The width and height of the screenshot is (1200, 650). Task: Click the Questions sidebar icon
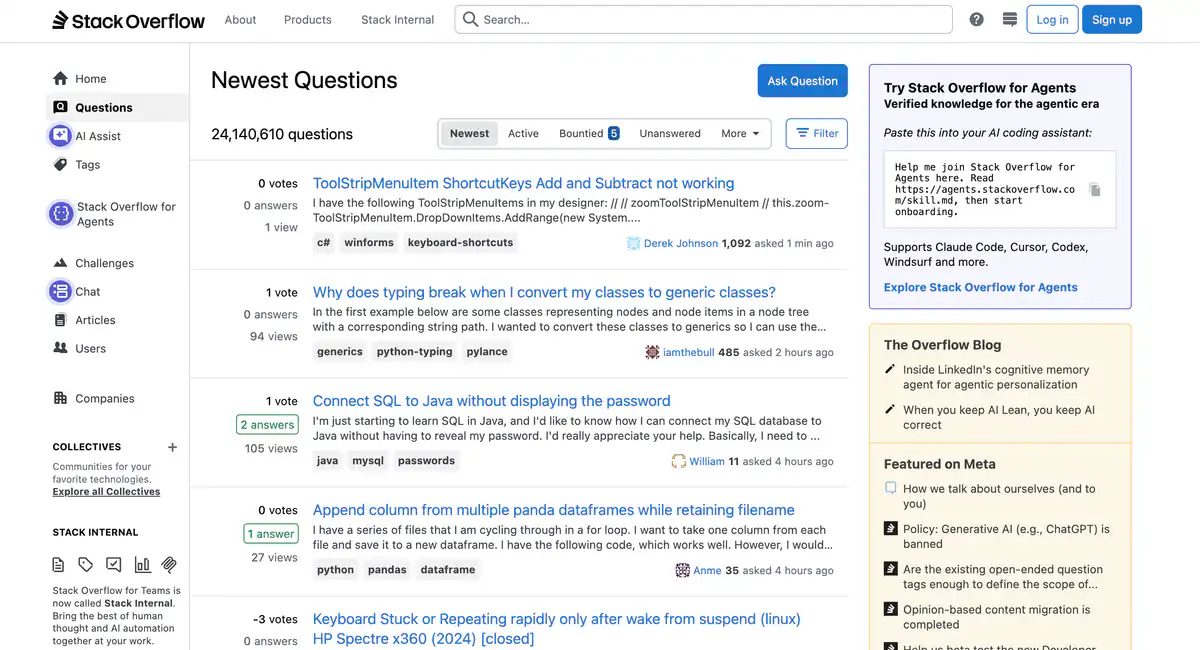click(x=60, y=107)
